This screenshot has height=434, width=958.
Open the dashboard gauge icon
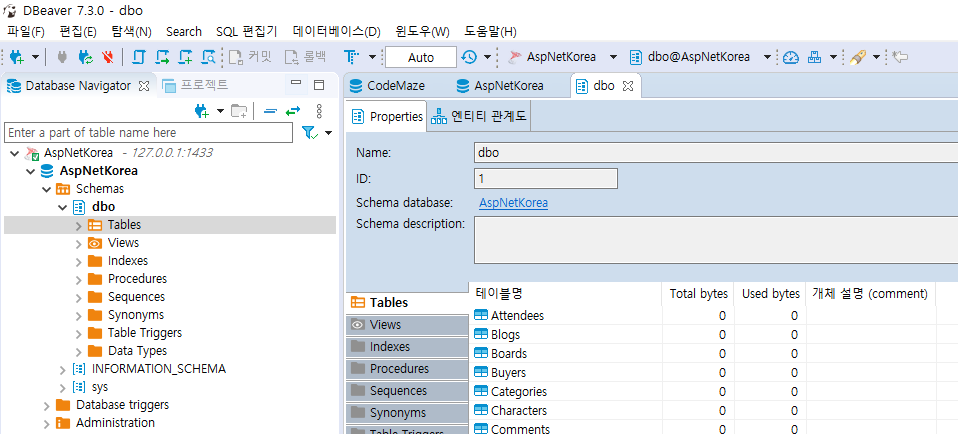point(791,57)
